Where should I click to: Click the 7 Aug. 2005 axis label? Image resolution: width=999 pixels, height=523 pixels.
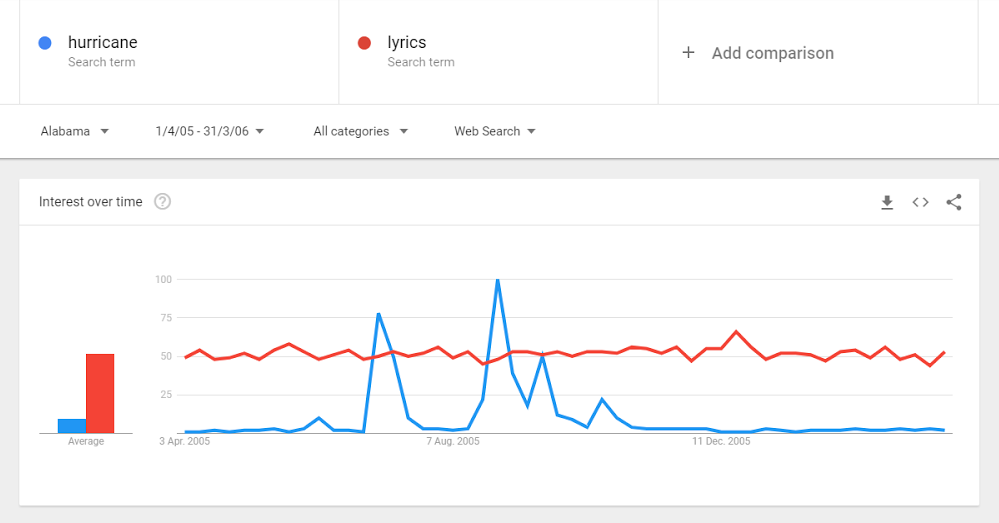point(453,441)
